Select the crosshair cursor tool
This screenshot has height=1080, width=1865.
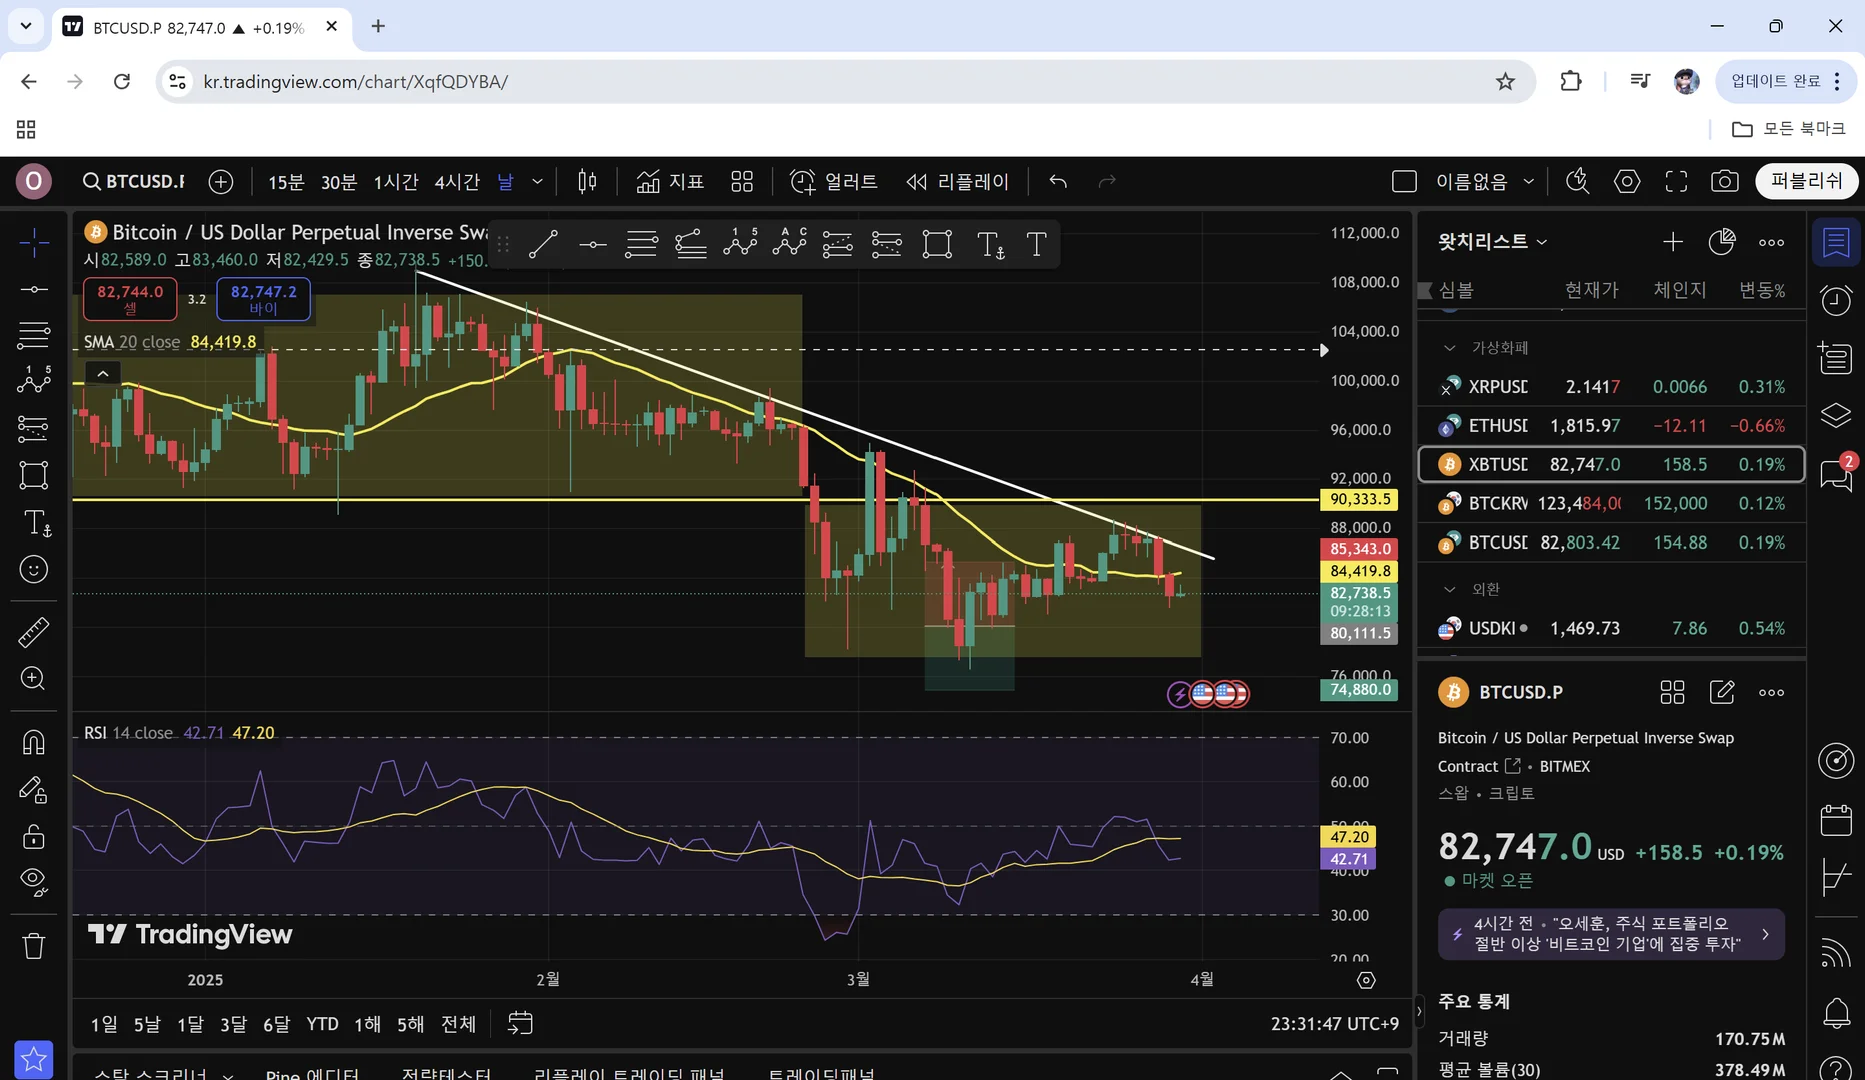pos(33,242)
